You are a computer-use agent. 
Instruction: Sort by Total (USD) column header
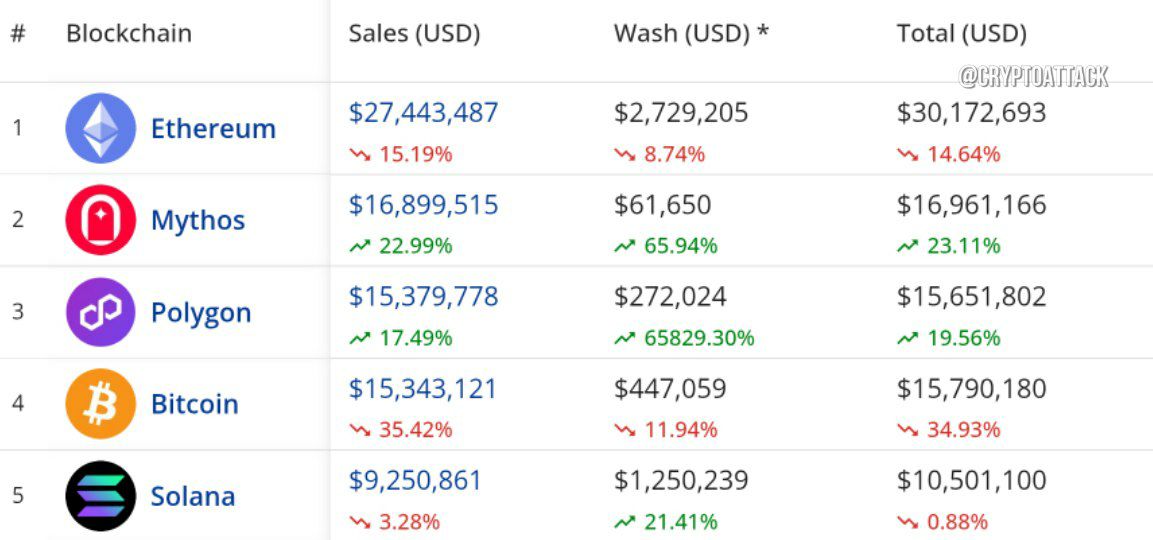pos(961,34)
